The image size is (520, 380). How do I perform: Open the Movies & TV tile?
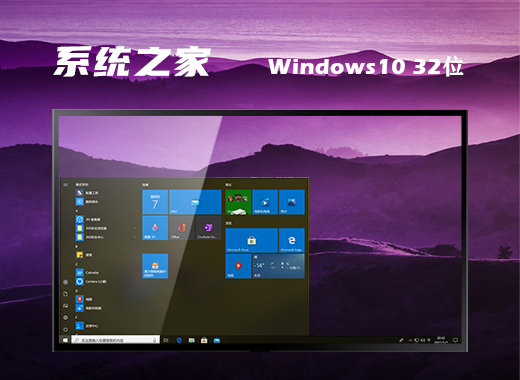tap(265, 202)
